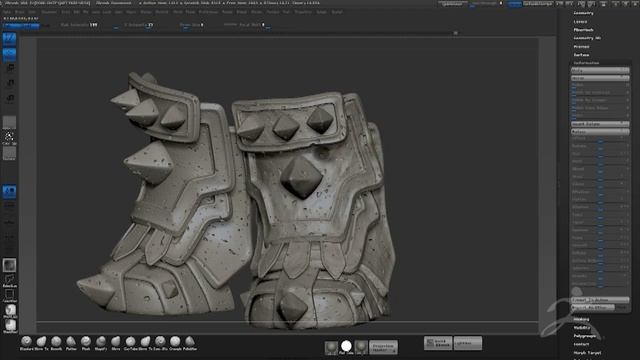The image size is (640, 360).
Task: Expand the Geometry subpalette
Action: [583, 13]
